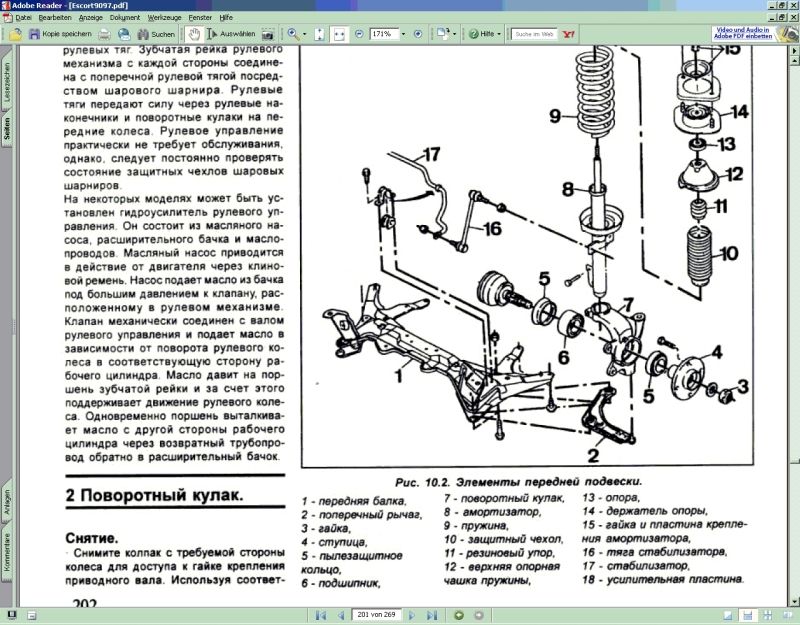800x625 pixels.
Task: Click the Adobe Reader title bar icon
Action: [6, 5]
